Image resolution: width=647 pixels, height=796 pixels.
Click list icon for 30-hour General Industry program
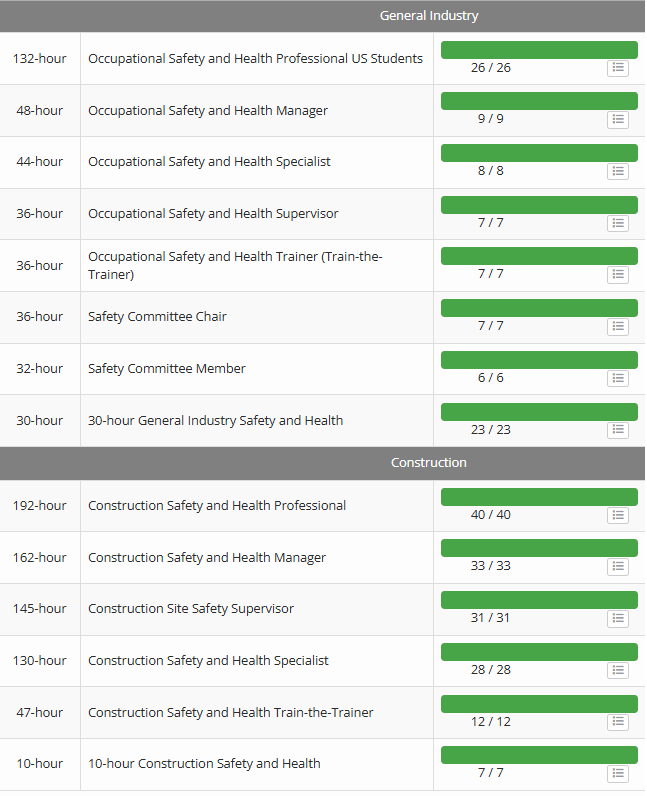[618, 430]
